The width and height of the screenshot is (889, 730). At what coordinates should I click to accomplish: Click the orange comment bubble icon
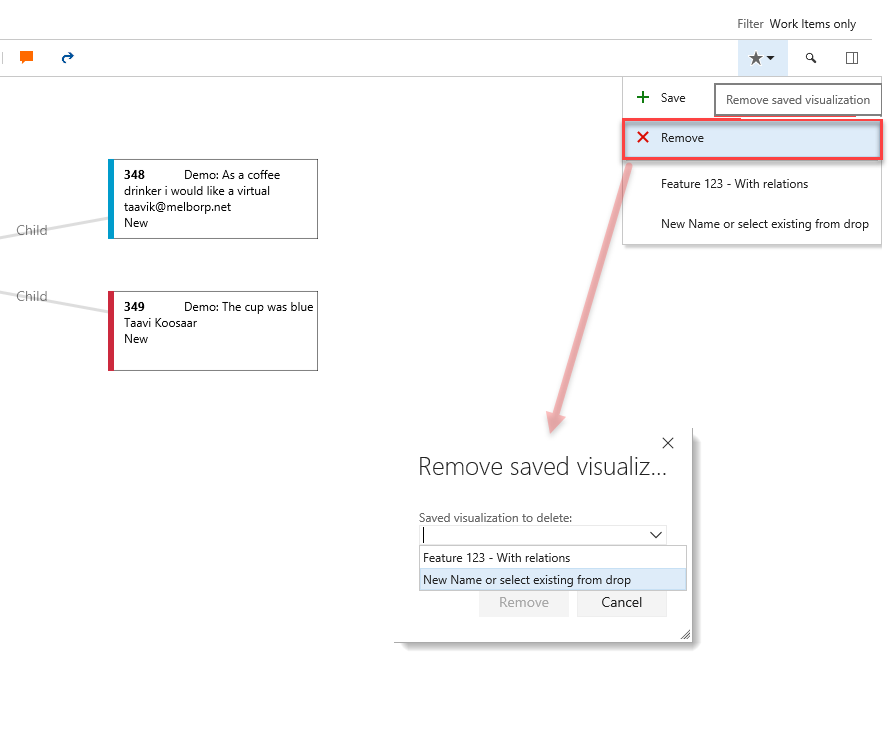[26, 57]
